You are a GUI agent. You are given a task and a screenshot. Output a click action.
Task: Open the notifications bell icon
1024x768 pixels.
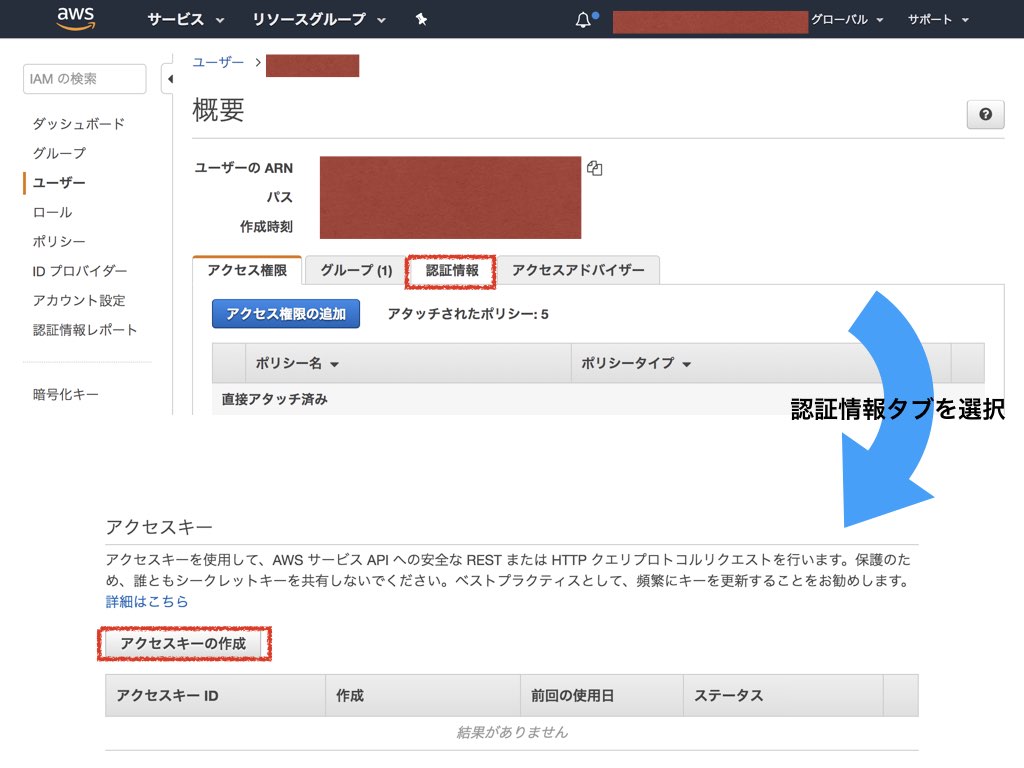point(583,20)
